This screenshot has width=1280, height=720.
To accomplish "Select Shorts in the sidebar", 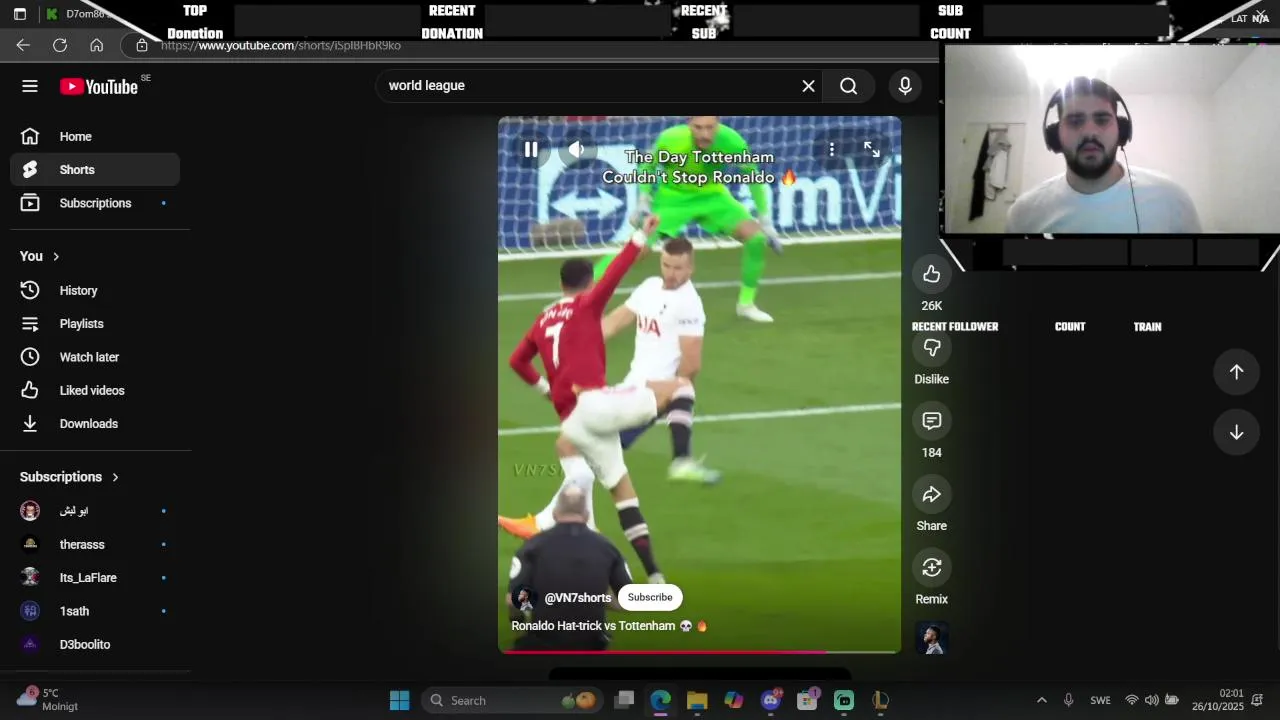I will [x=95, y=170].
